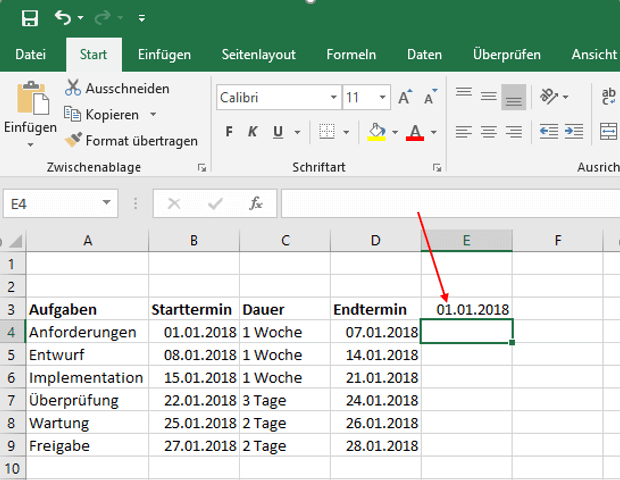The height and width of the screenshot is (480, 620).
Task: Select cell E3 containing 01.01.2018
Action: pyautogui.click(x=466, y=308)
